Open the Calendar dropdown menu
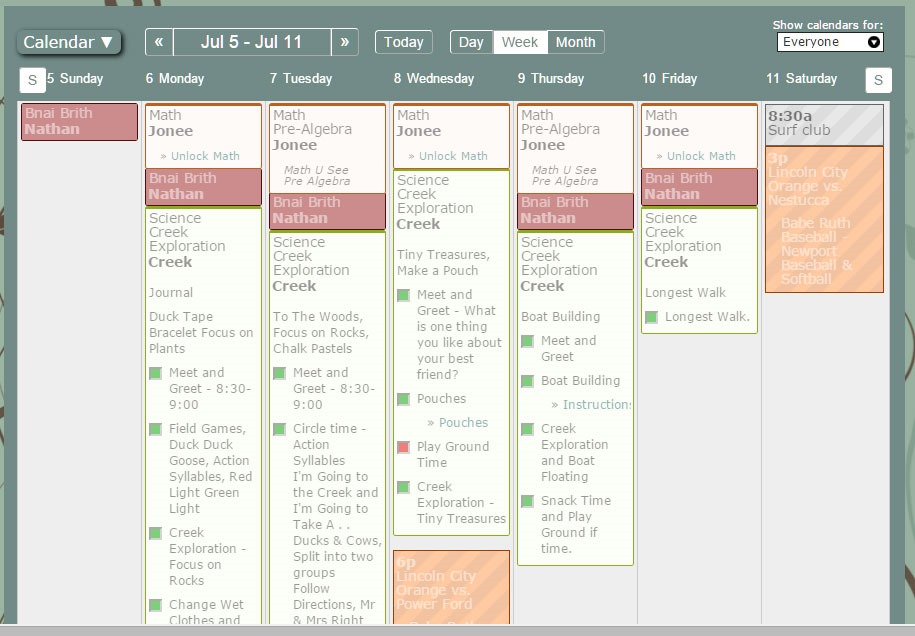This screenshot has height=636, width=915. (x=69, y=42)
